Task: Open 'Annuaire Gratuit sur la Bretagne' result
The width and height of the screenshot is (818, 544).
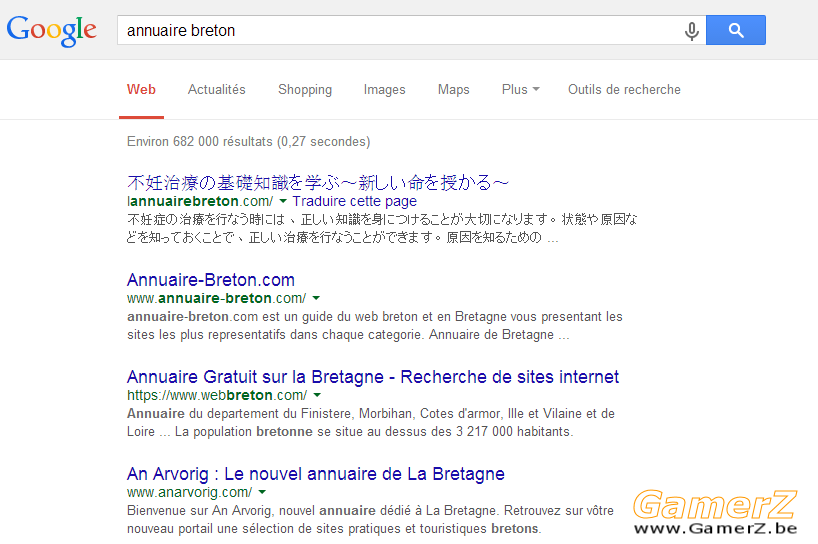Action: pyautogui.click(x=373, y=377)
